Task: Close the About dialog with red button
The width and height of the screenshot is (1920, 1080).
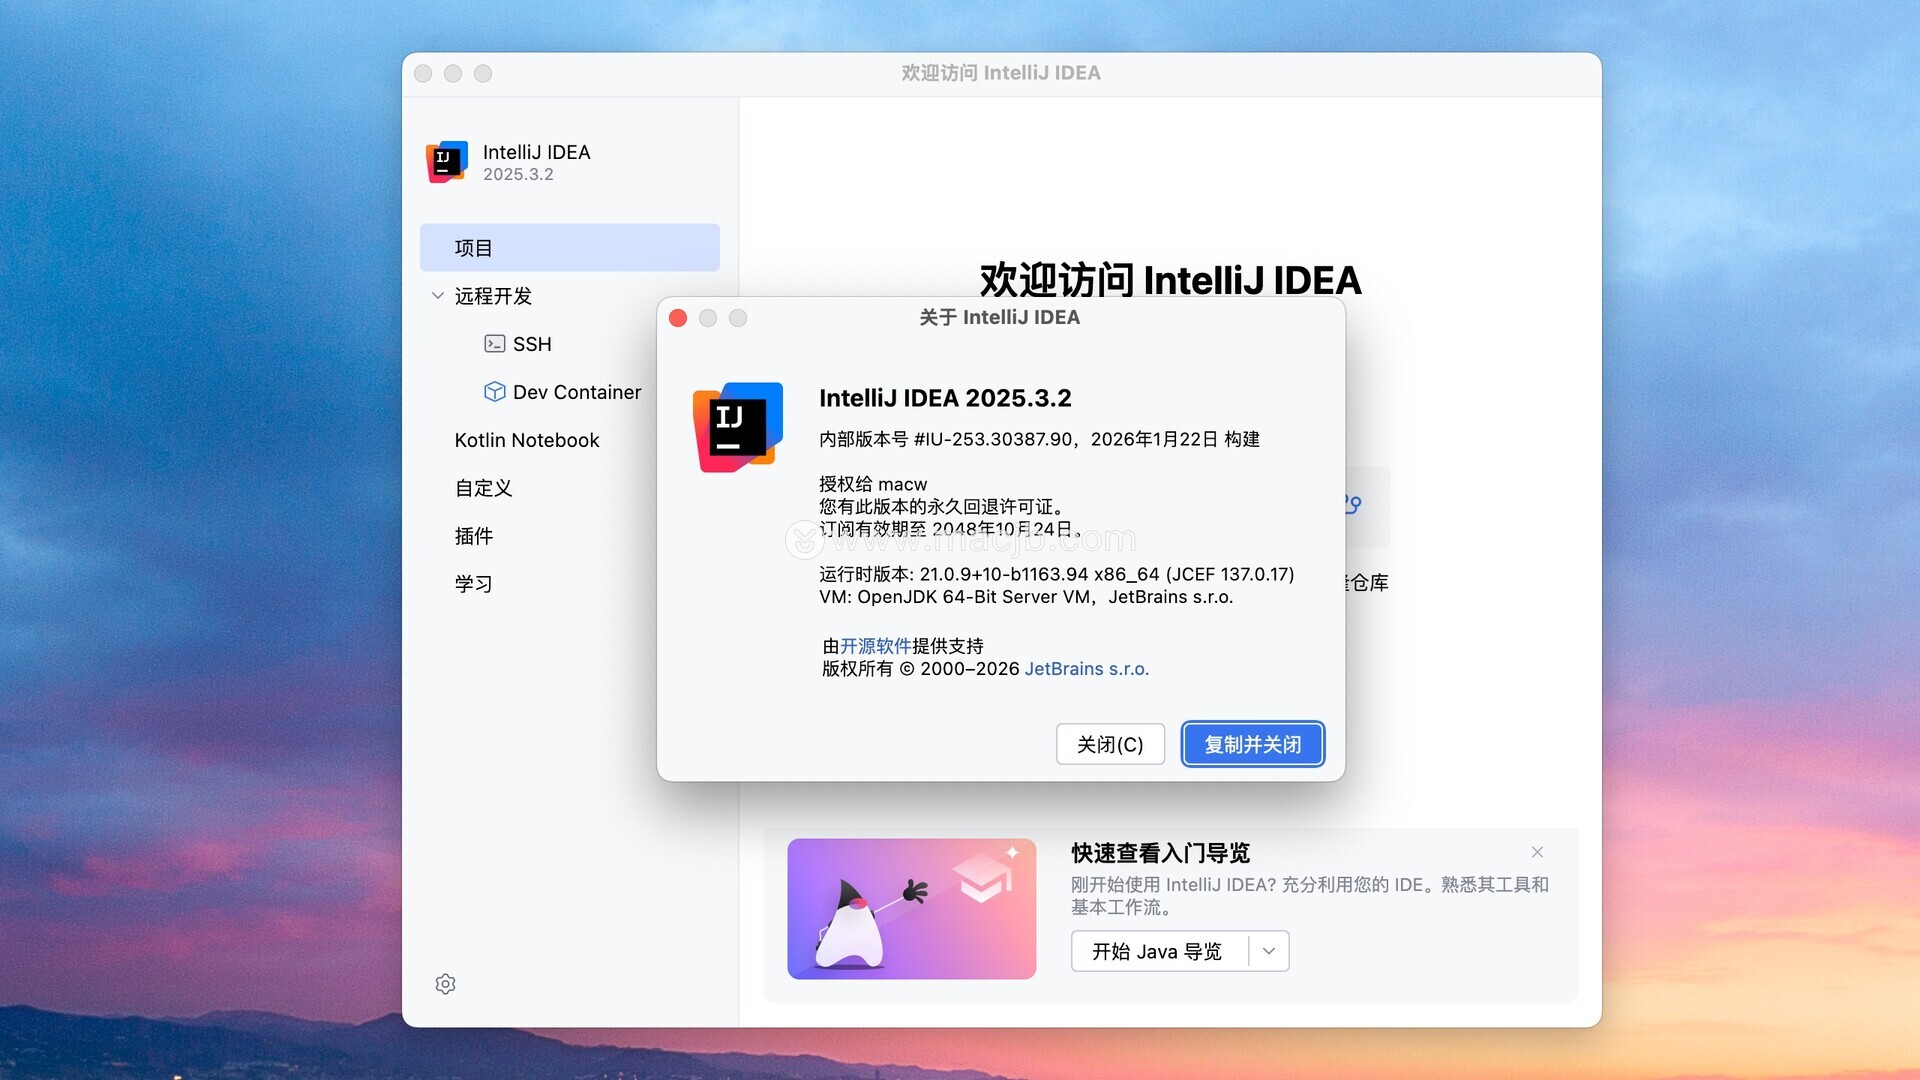Action: click(678, 318)
